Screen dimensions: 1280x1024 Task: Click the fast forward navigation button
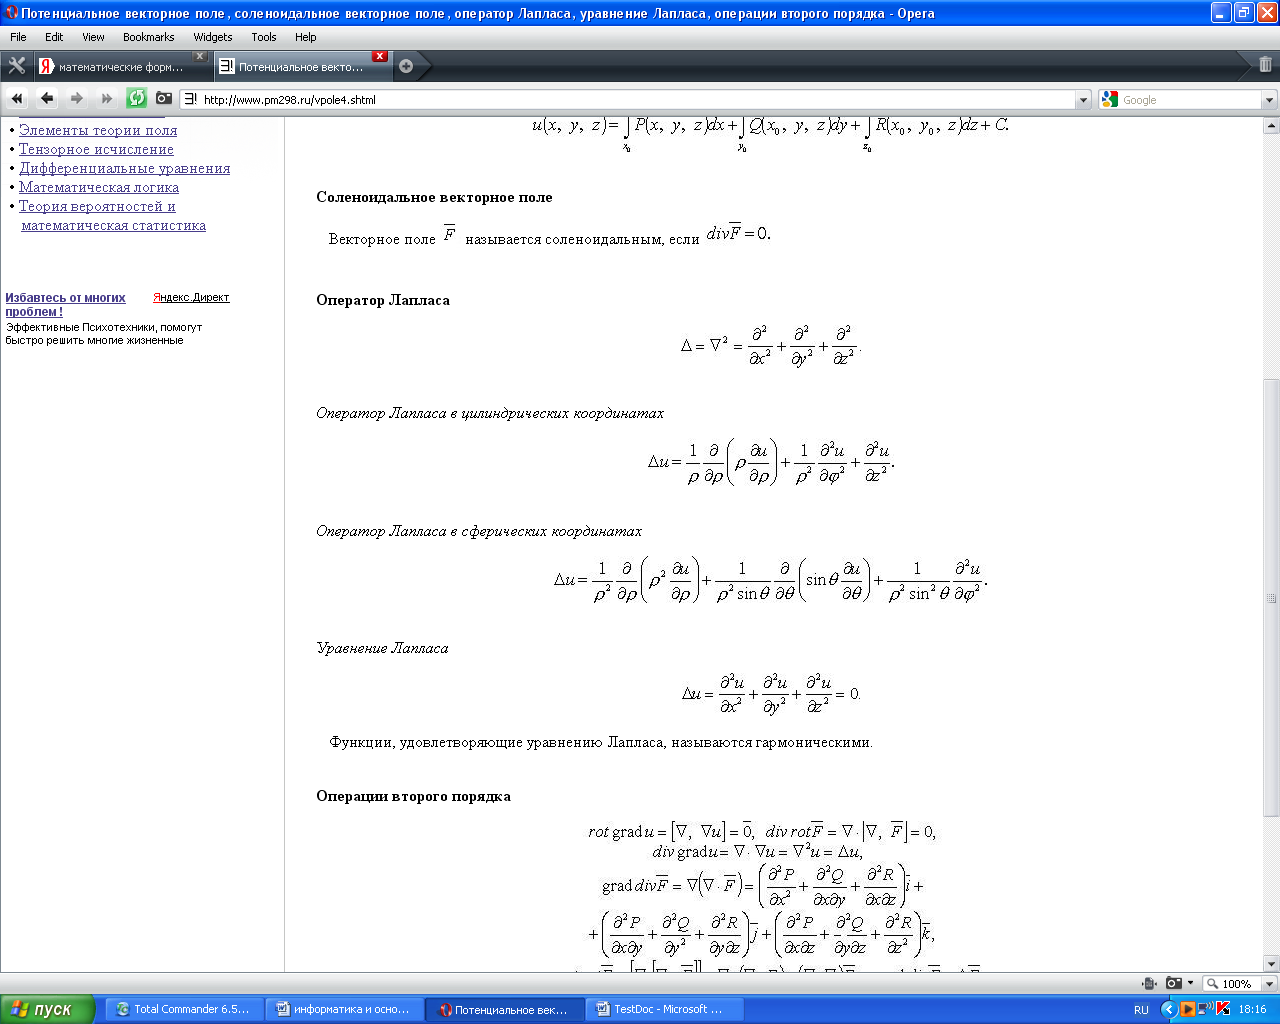[x=107, y=98]
